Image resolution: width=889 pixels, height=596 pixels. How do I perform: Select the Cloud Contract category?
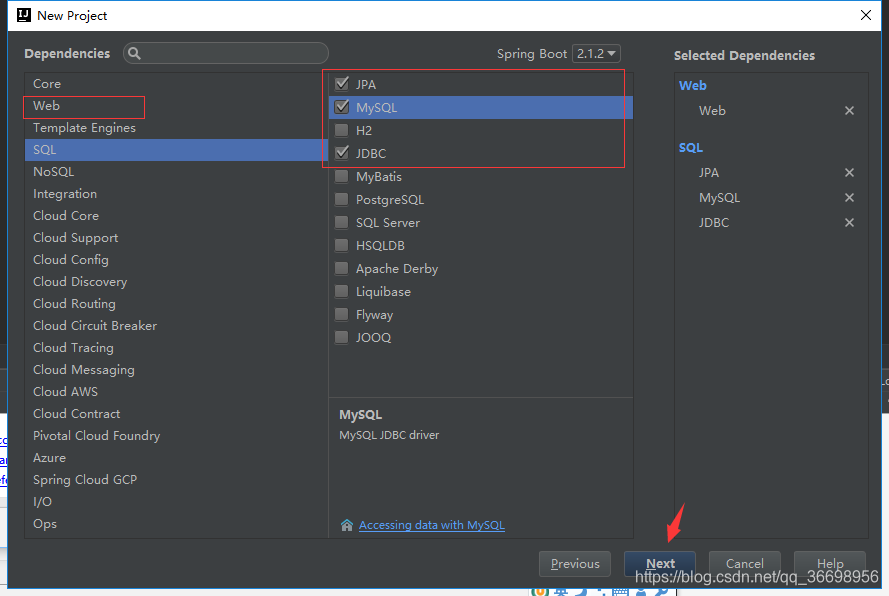[x=176, y=414]
